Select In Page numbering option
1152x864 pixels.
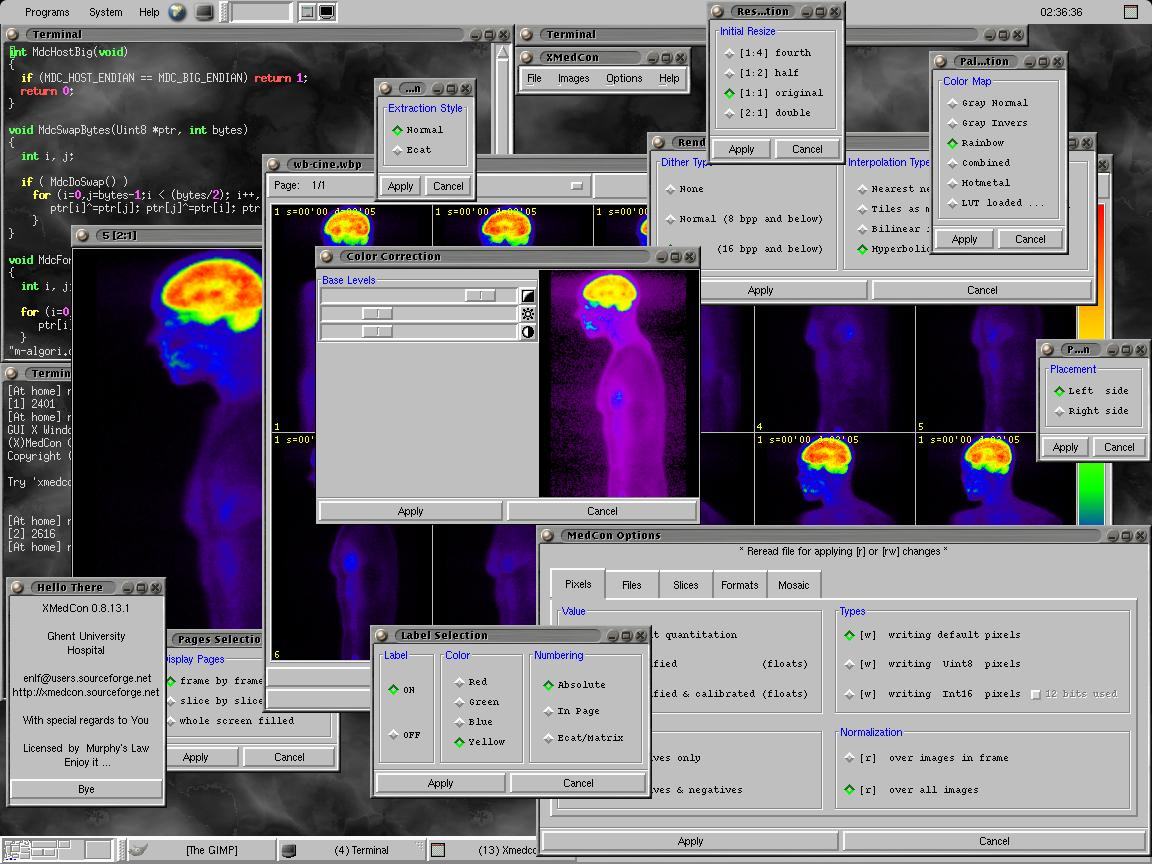[x=571, y=711]
